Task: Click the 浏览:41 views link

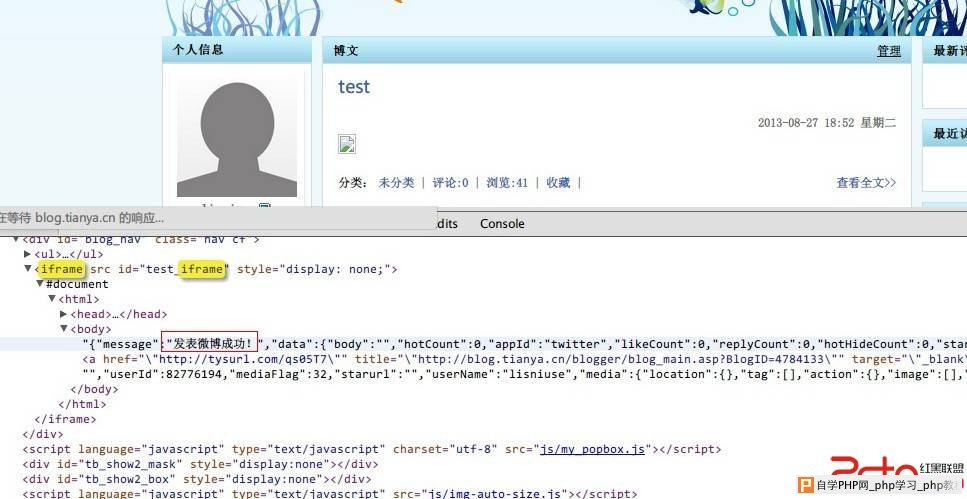Action: click(507, 183)
